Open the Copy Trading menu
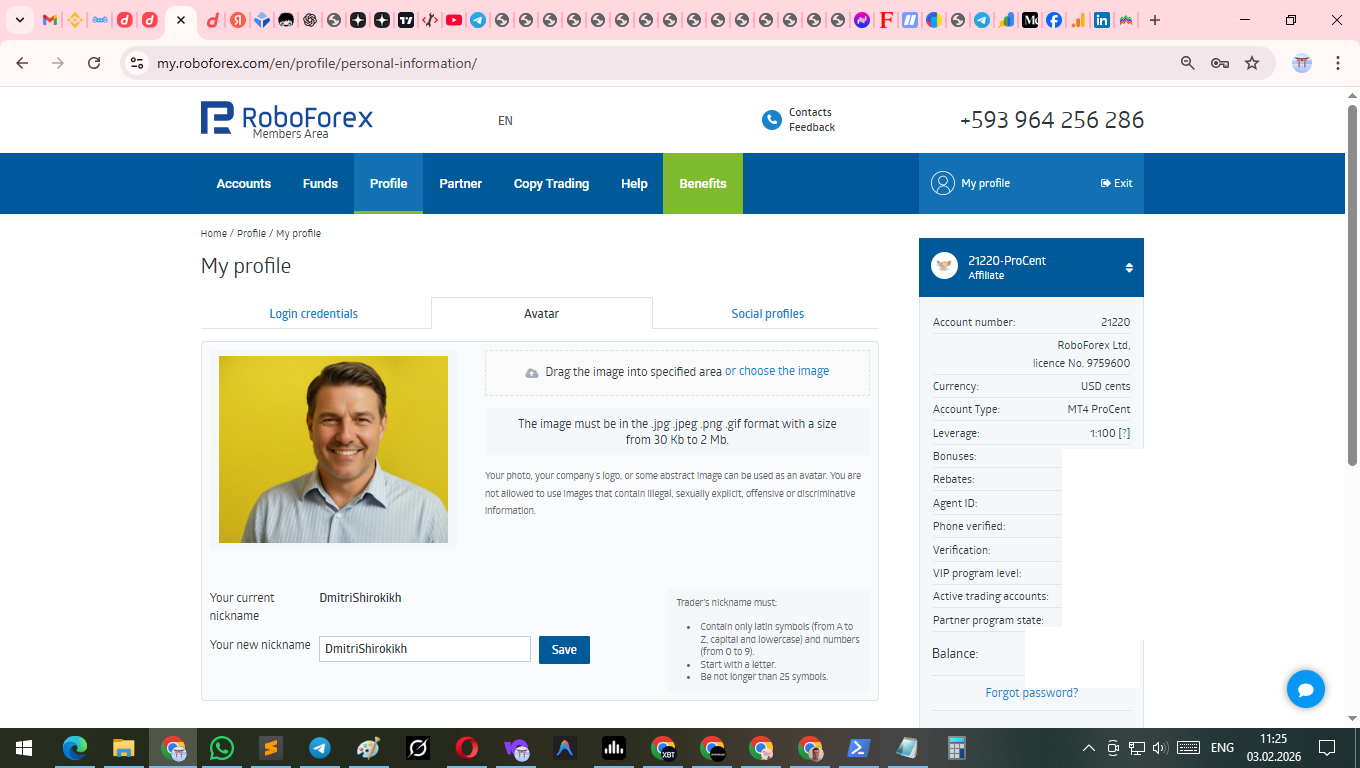Viewport: 1360px width, 768px height. 551,183
